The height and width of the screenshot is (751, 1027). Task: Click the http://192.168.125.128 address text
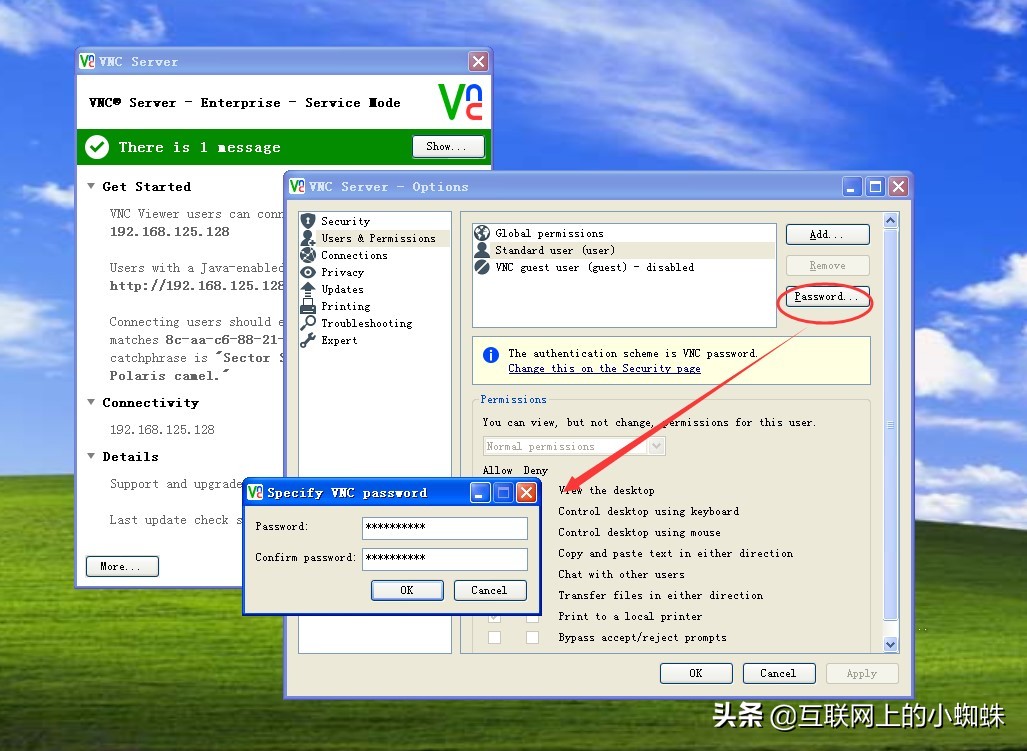[x=196, y=285]
